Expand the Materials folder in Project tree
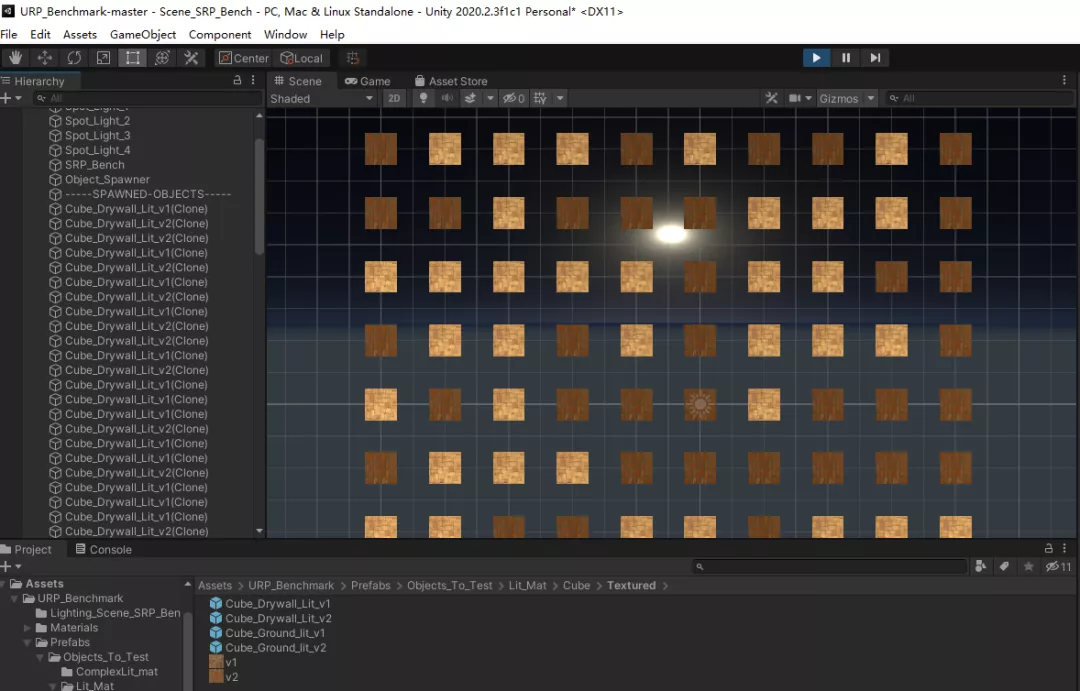Viewport: 1080px width, 691px height. (x=28, y=628)
